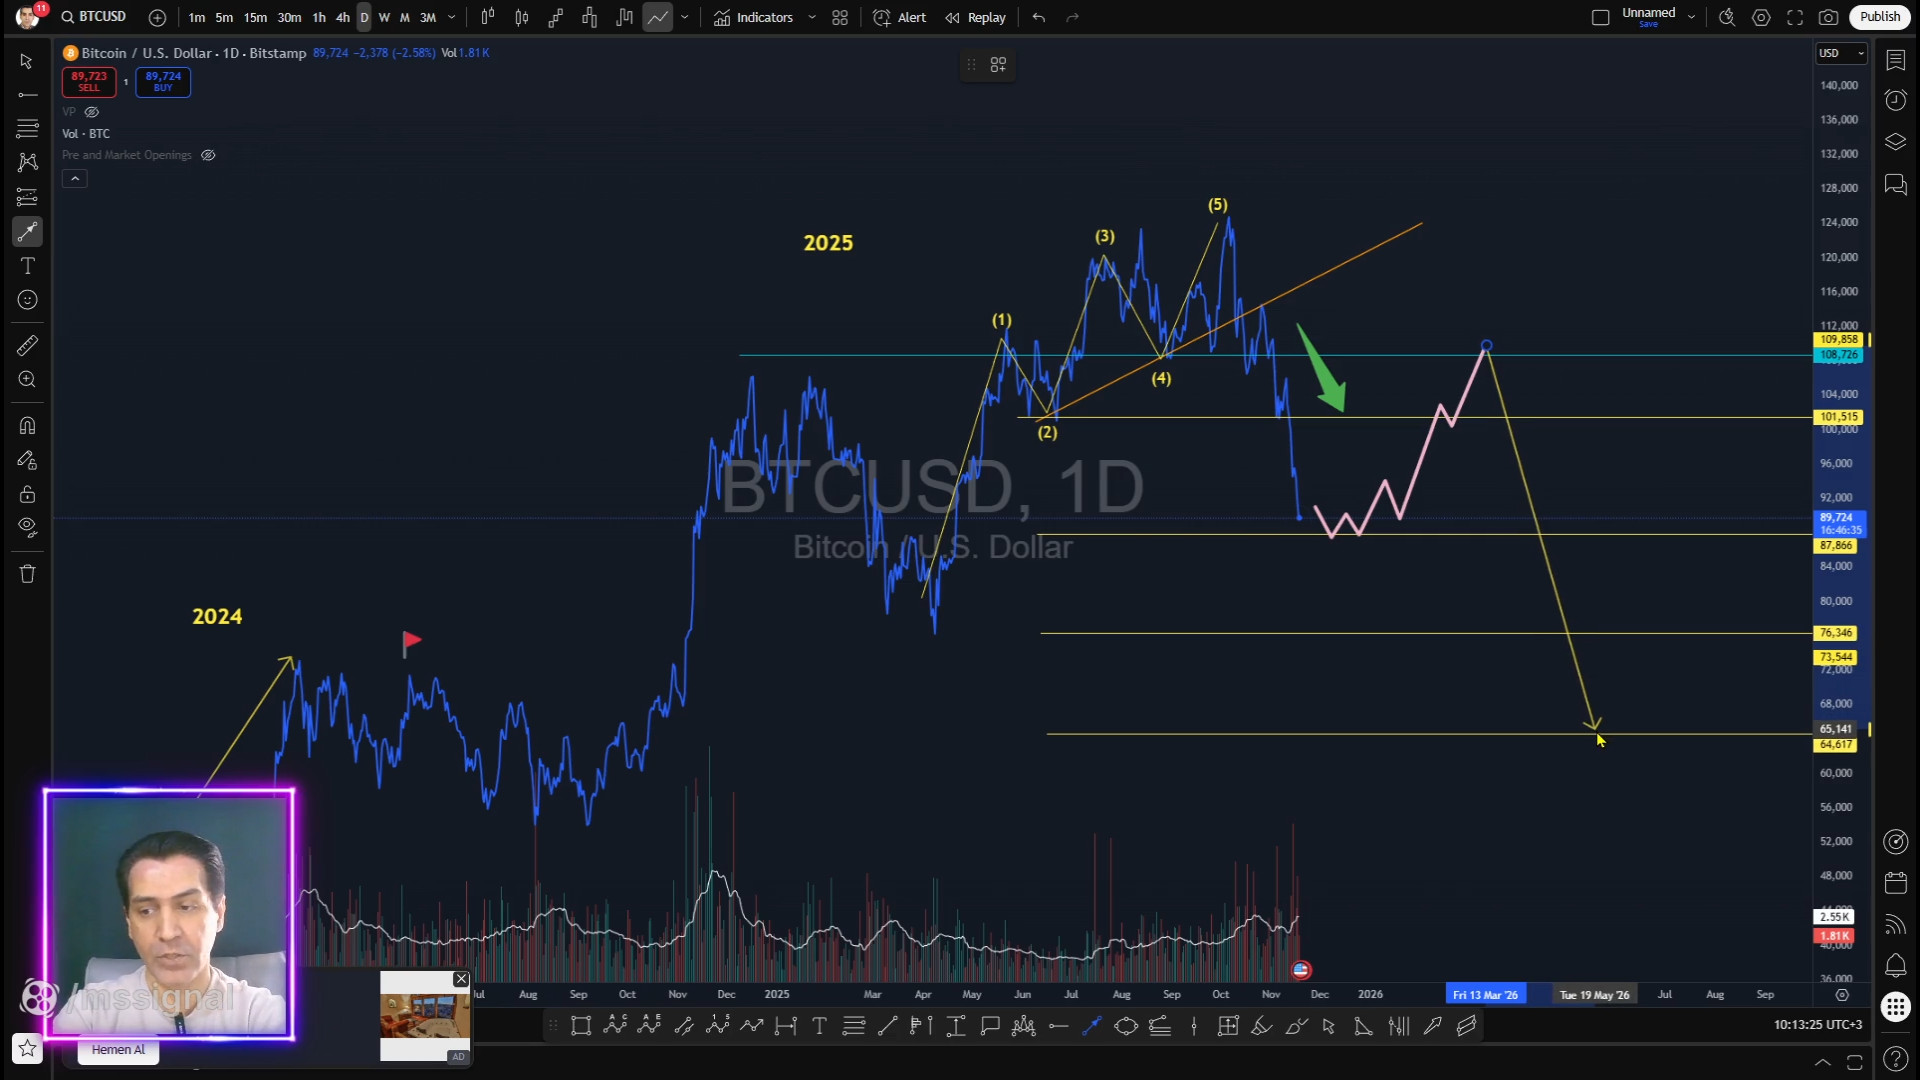Toggle visibility of Pre and Market Openings
1920x1080 pixels.
[208, 155]
